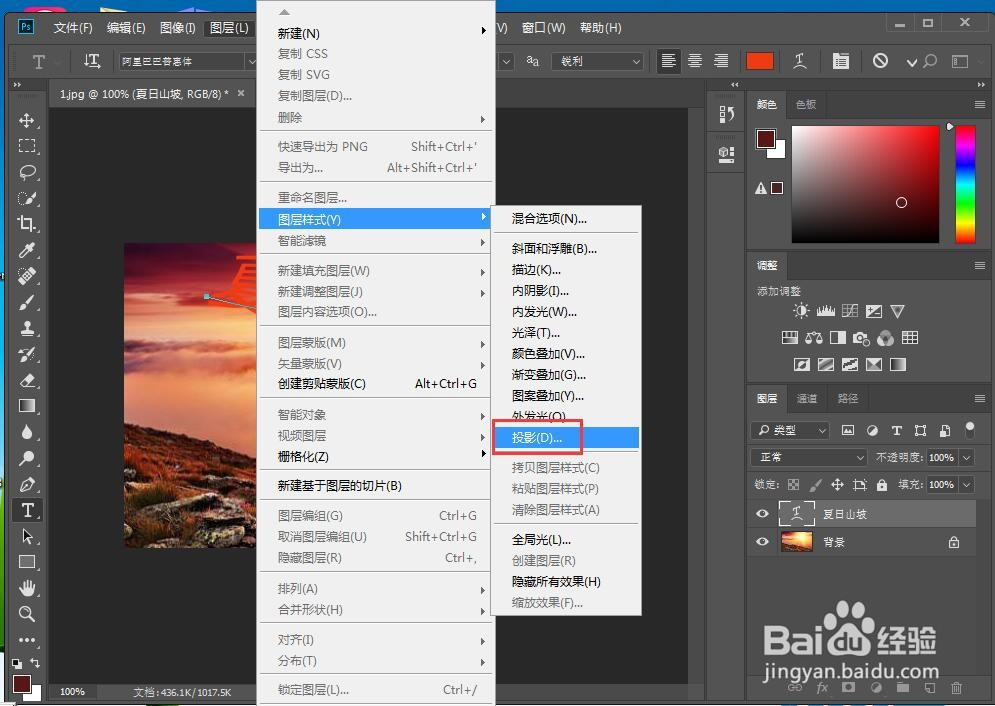
Task: Turn layer filtering on or off
Action: point(970,429)
